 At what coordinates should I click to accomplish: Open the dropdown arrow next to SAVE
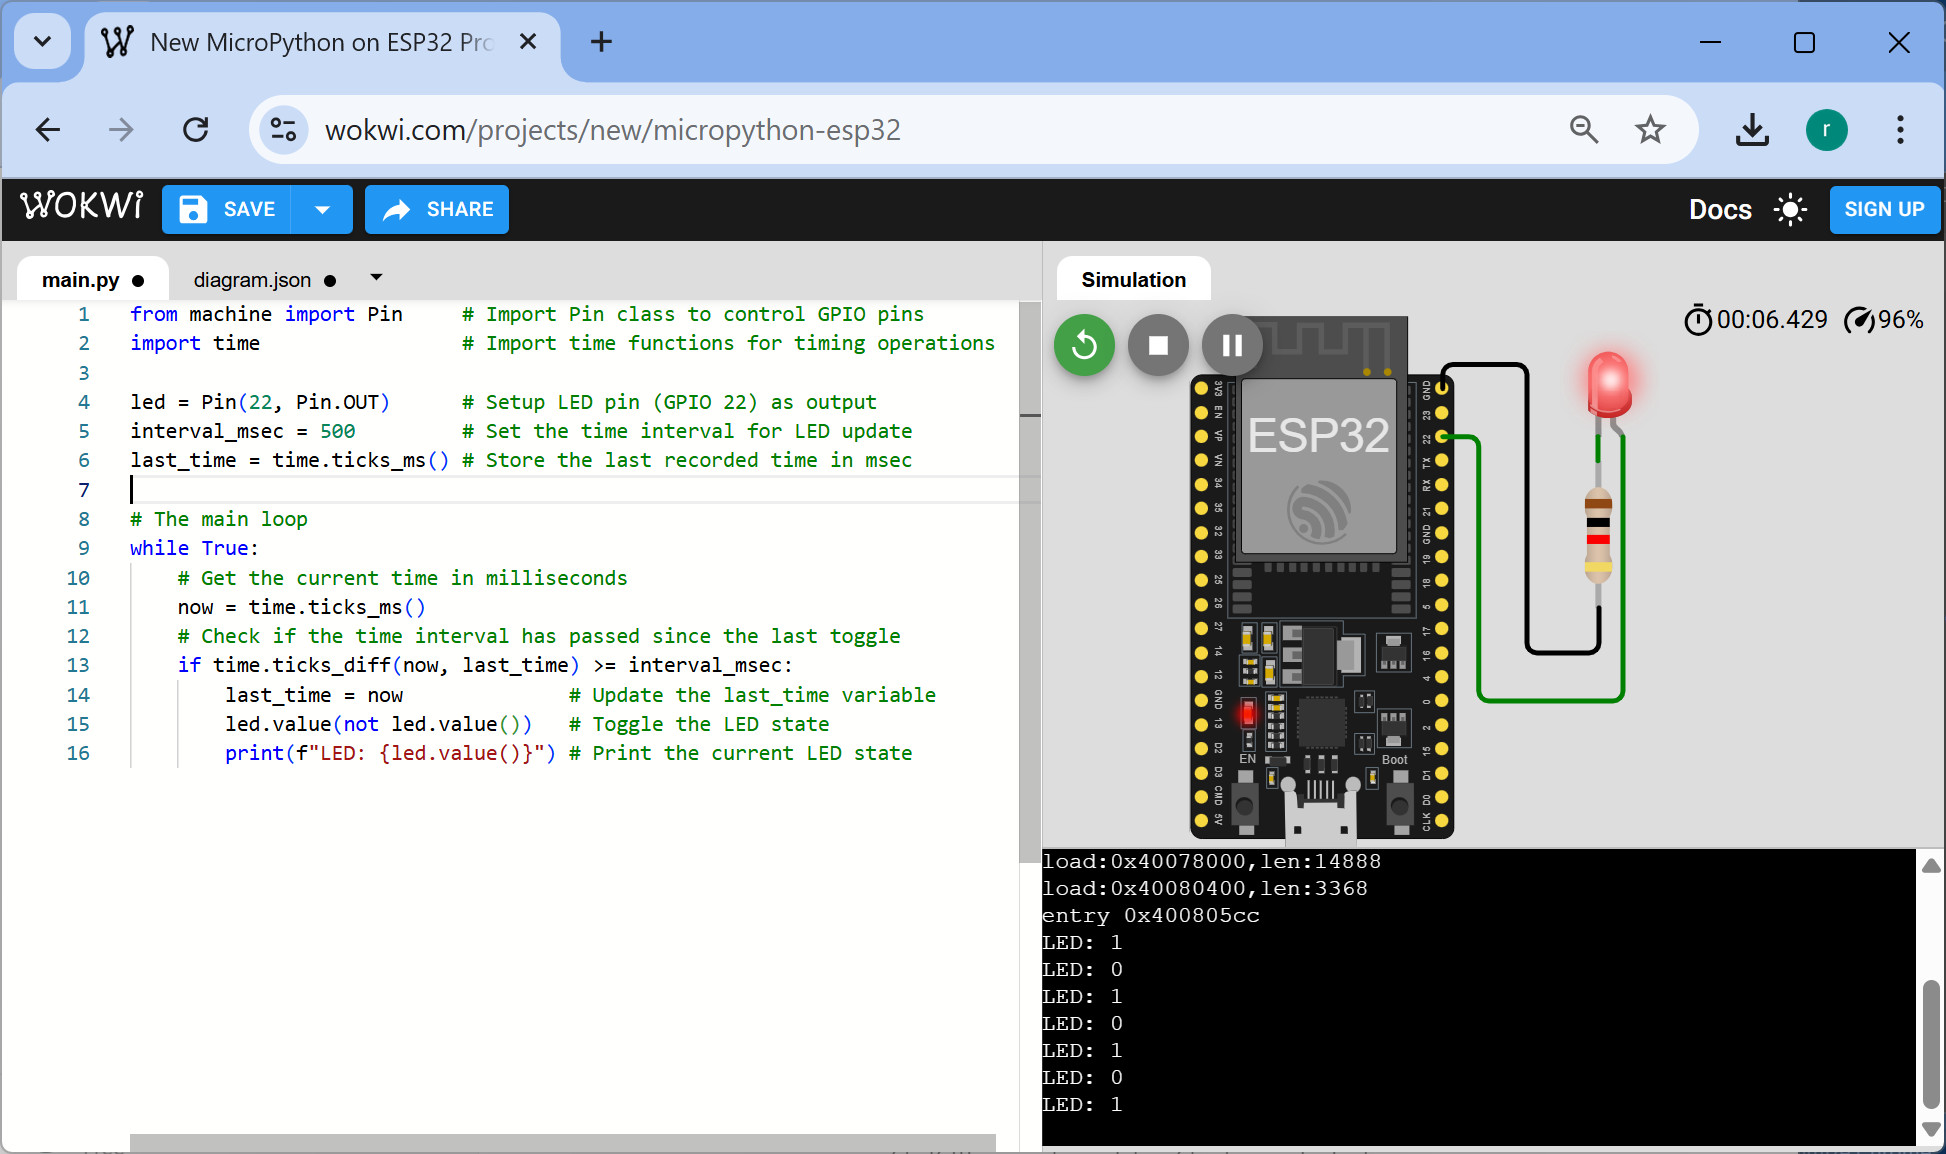tap(322, 209)
